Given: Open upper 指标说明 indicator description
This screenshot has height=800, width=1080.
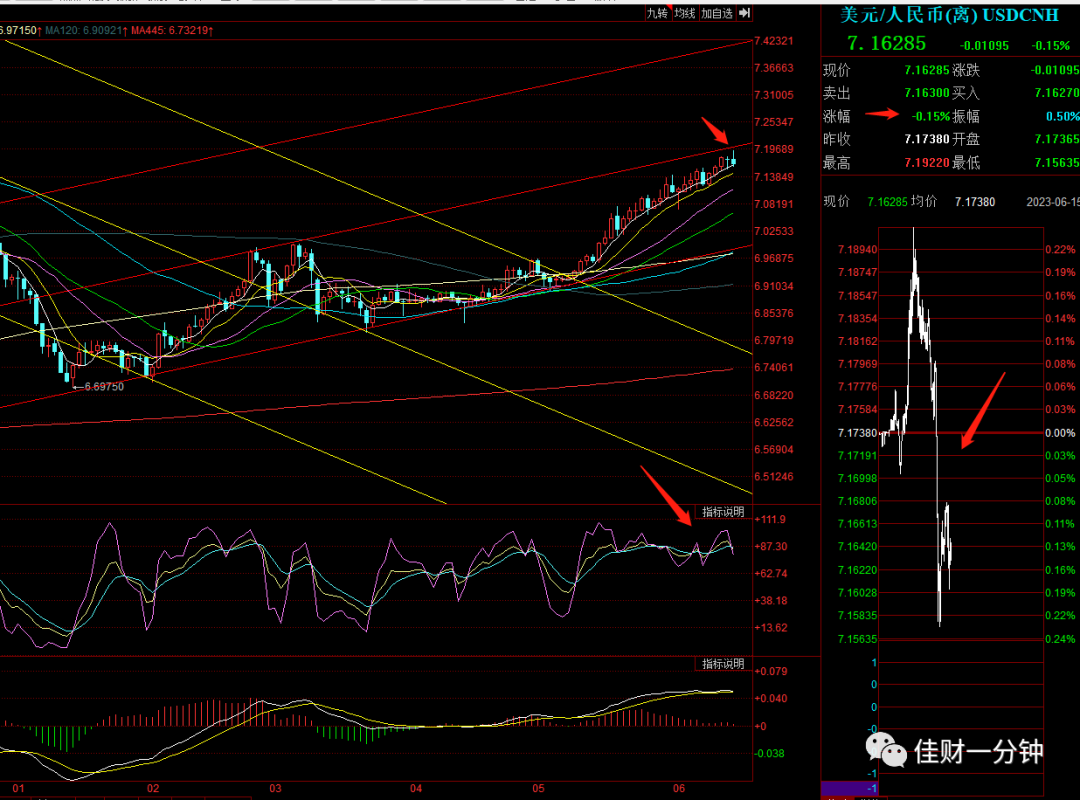Looking at the screenshot, I should coord(723,512).
